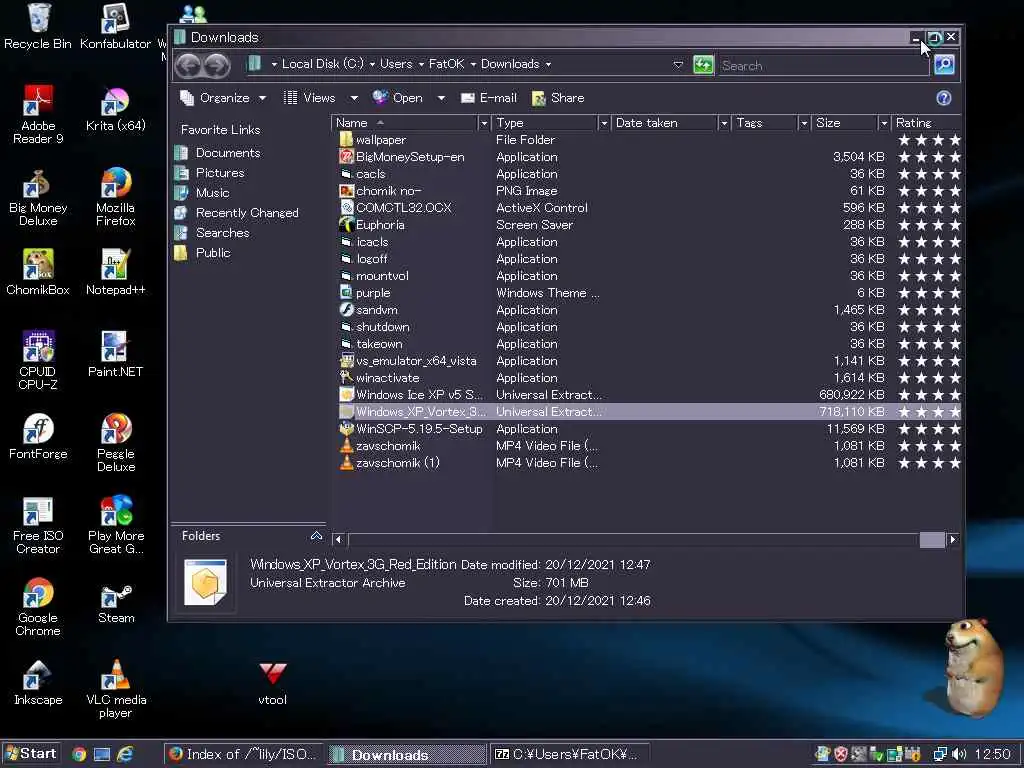Image resolution: width=1024 pixels, height=768 pixels.
Task: Open CPUID CPU-Z shortcut
Action: tap(38, 360)
